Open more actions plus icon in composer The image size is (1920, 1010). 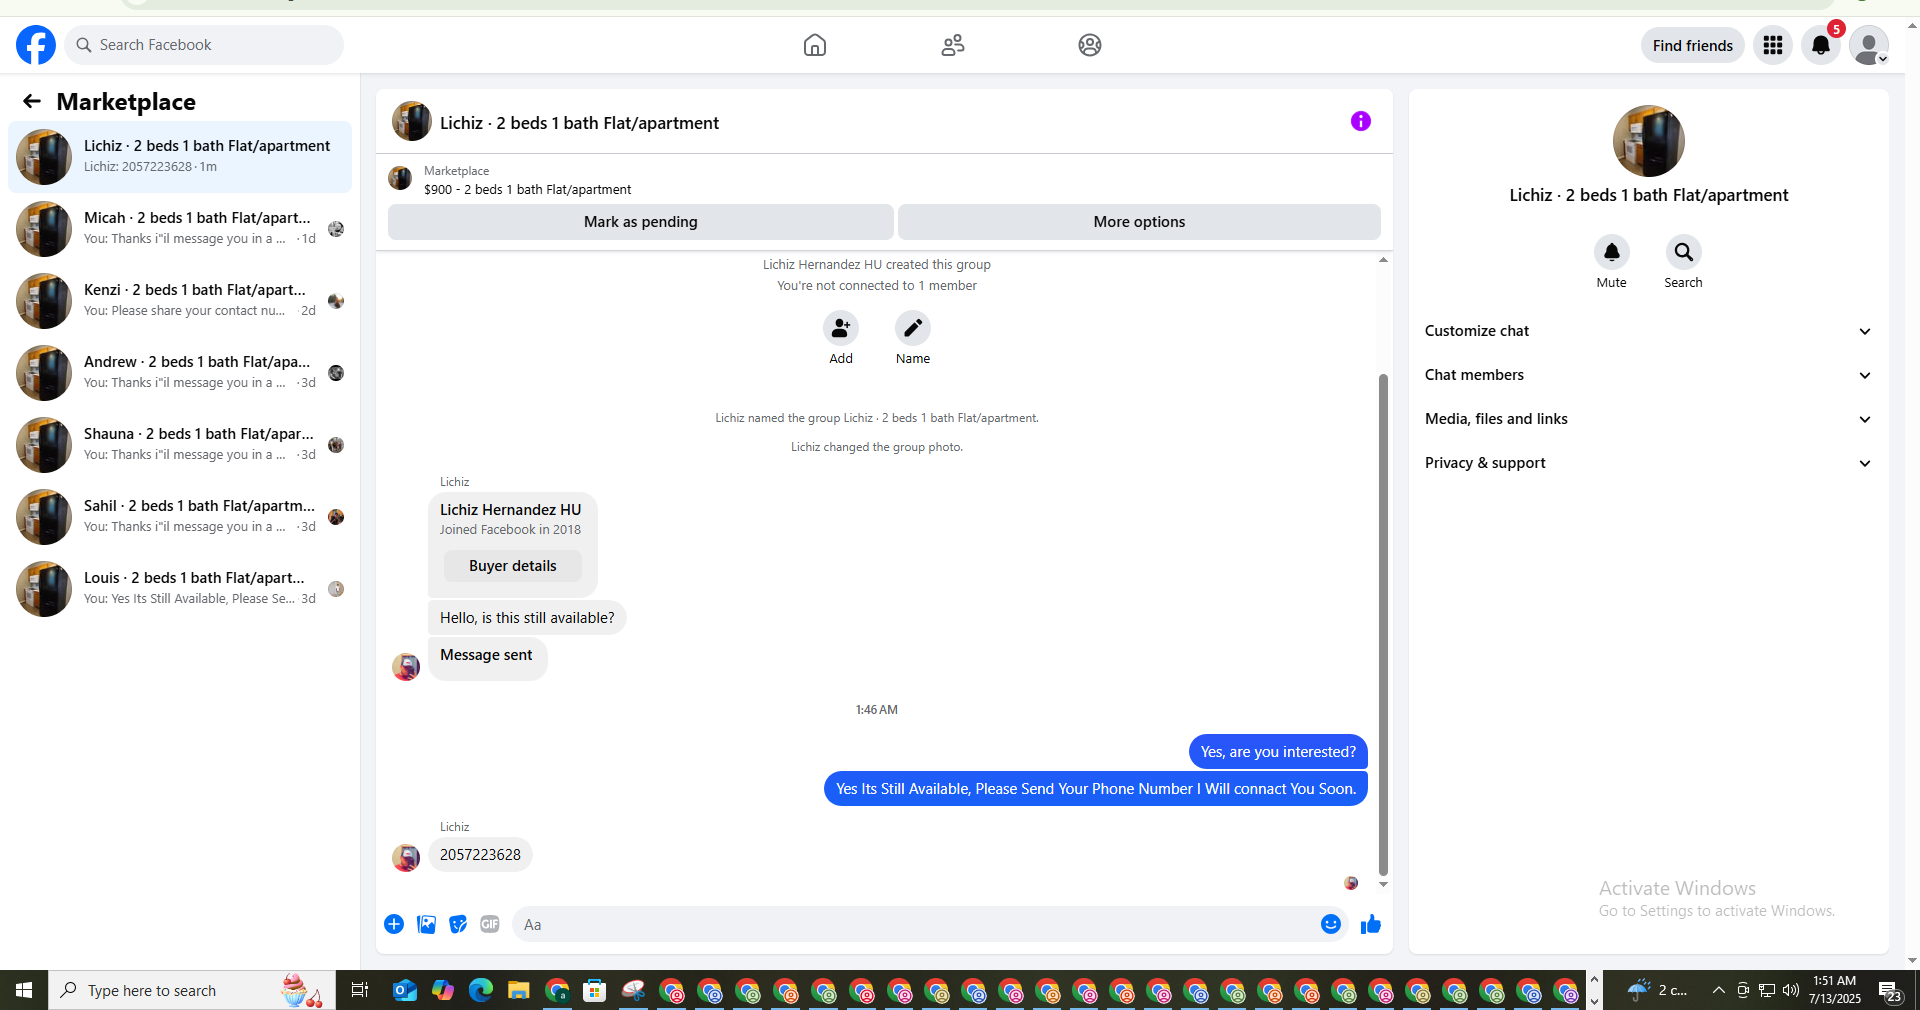[x=394, y=924]
